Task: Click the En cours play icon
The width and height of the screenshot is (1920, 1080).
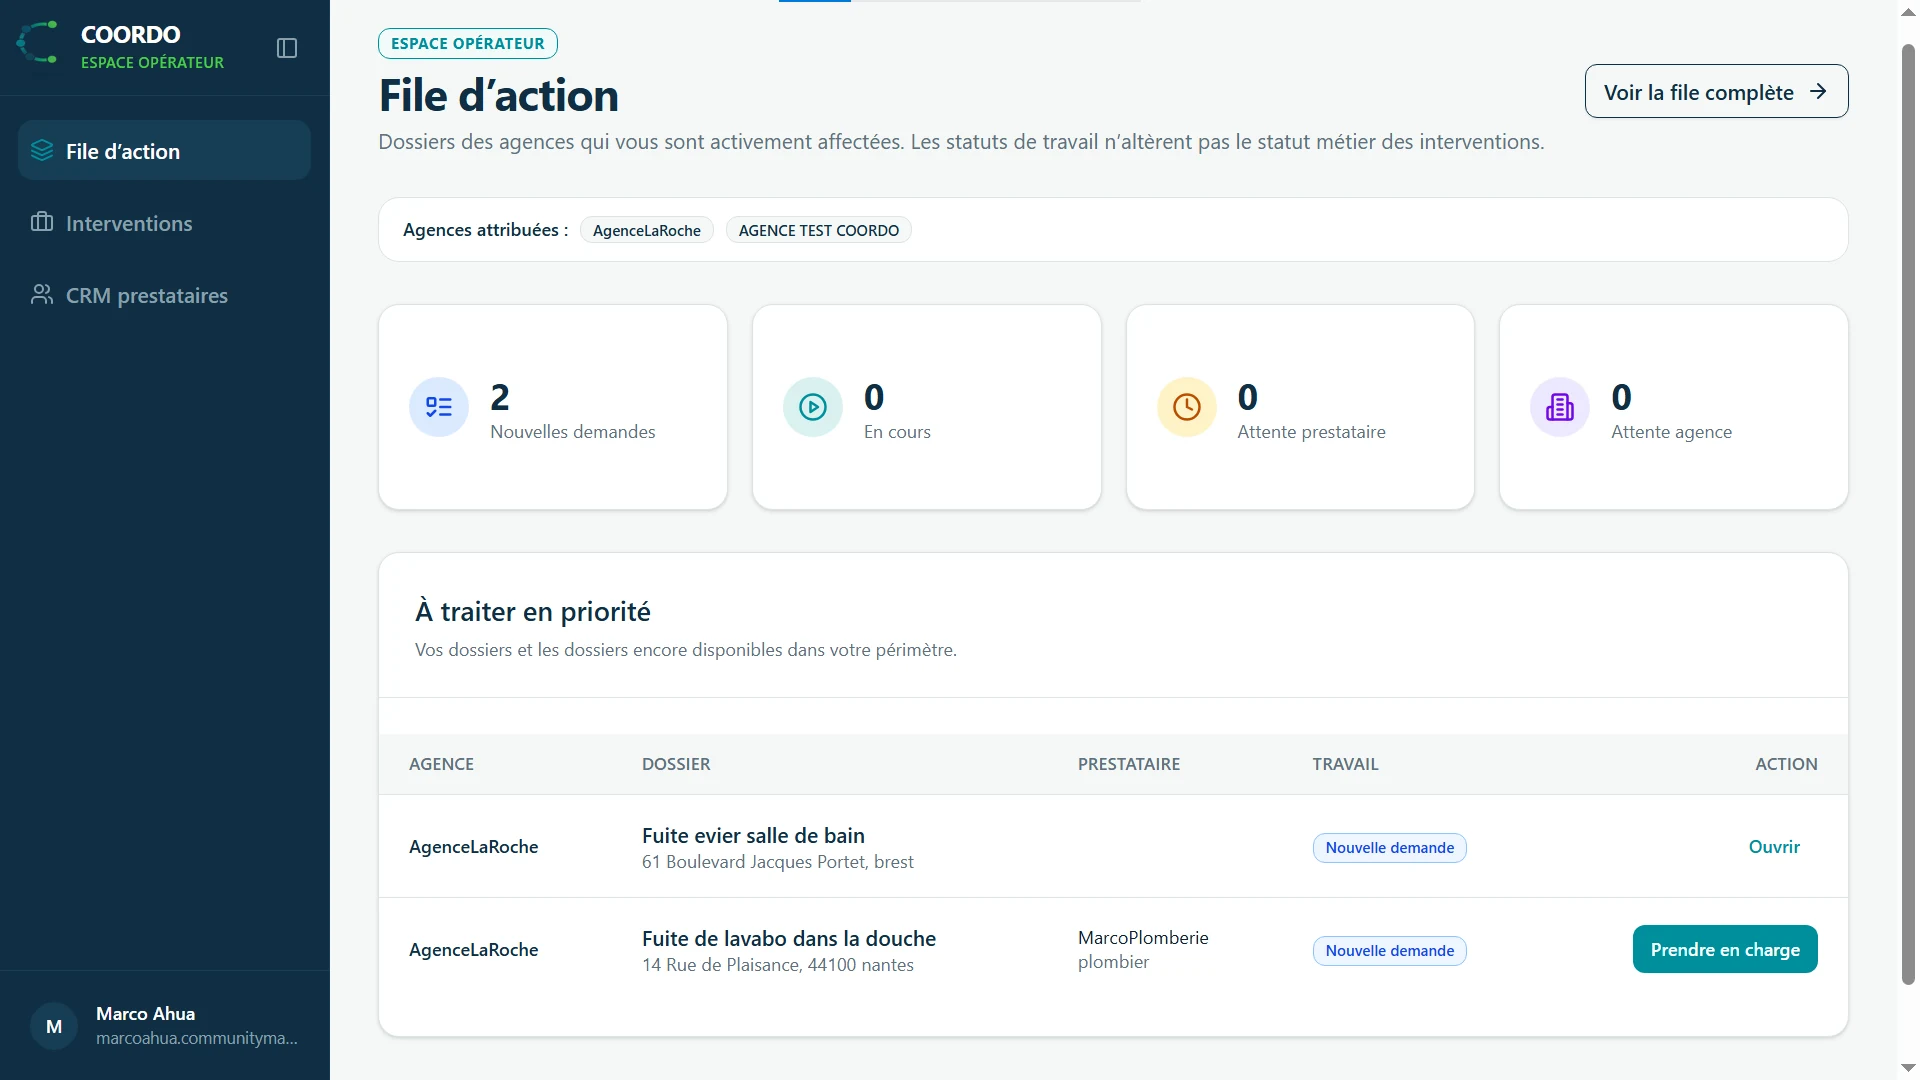Action: point(813,407)
